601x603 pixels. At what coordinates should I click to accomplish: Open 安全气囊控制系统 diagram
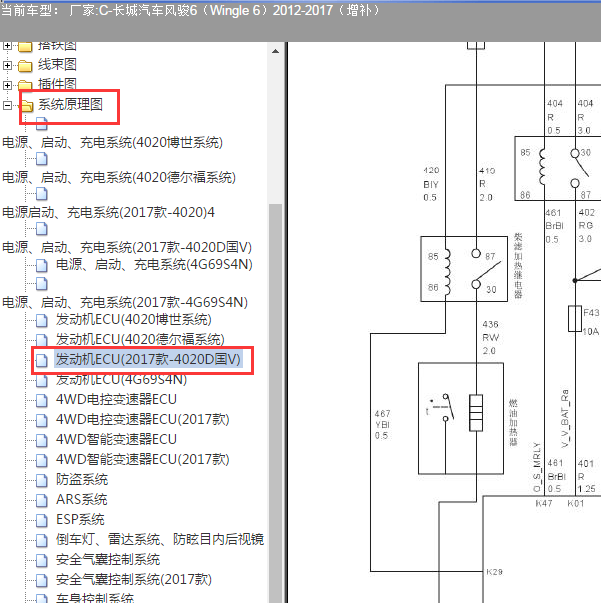click(x=108, y=560)
